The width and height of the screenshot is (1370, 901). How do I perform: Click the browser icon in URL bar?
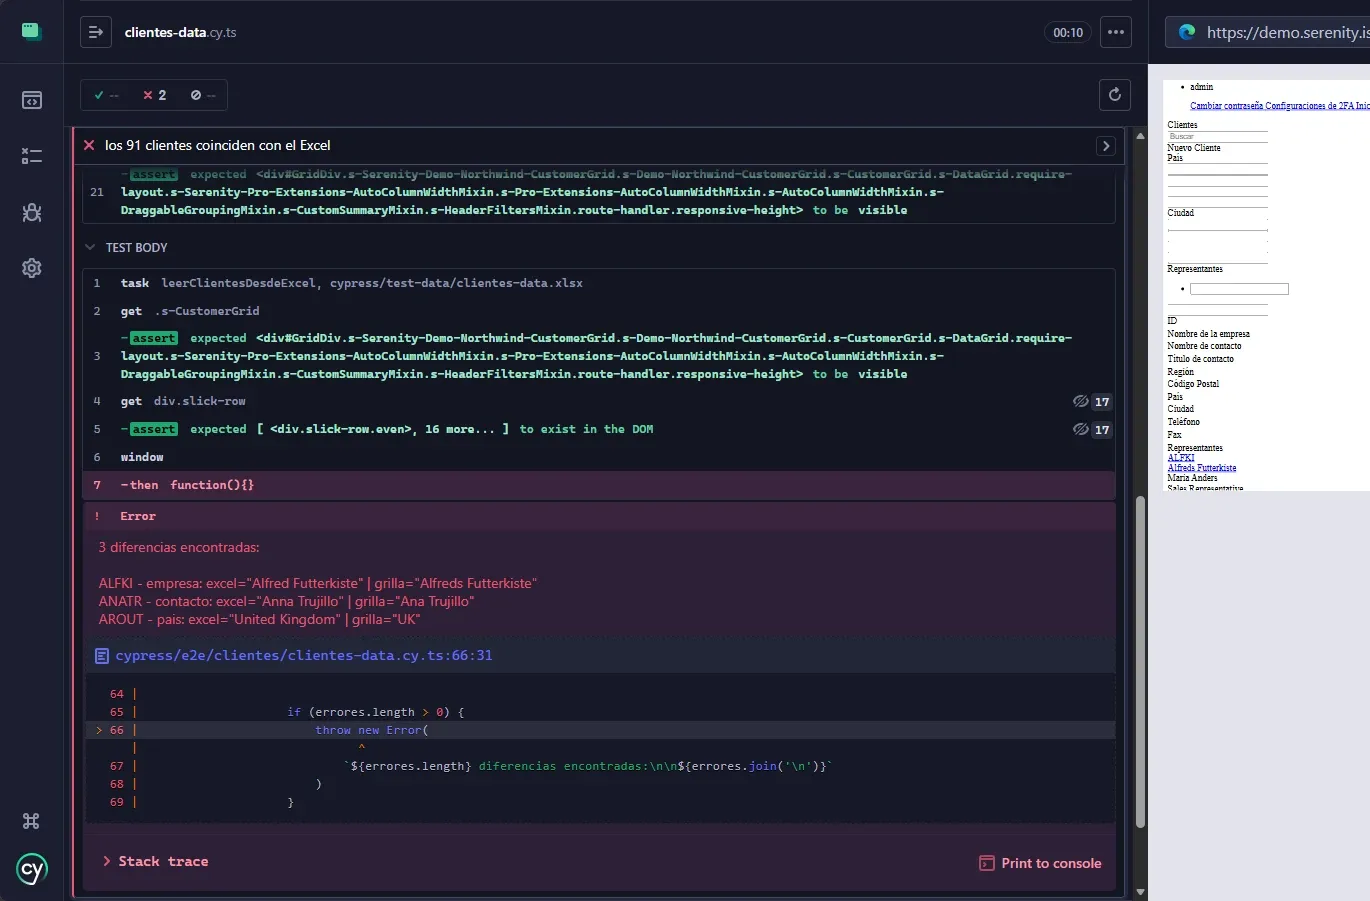[x=1187, y=32]
